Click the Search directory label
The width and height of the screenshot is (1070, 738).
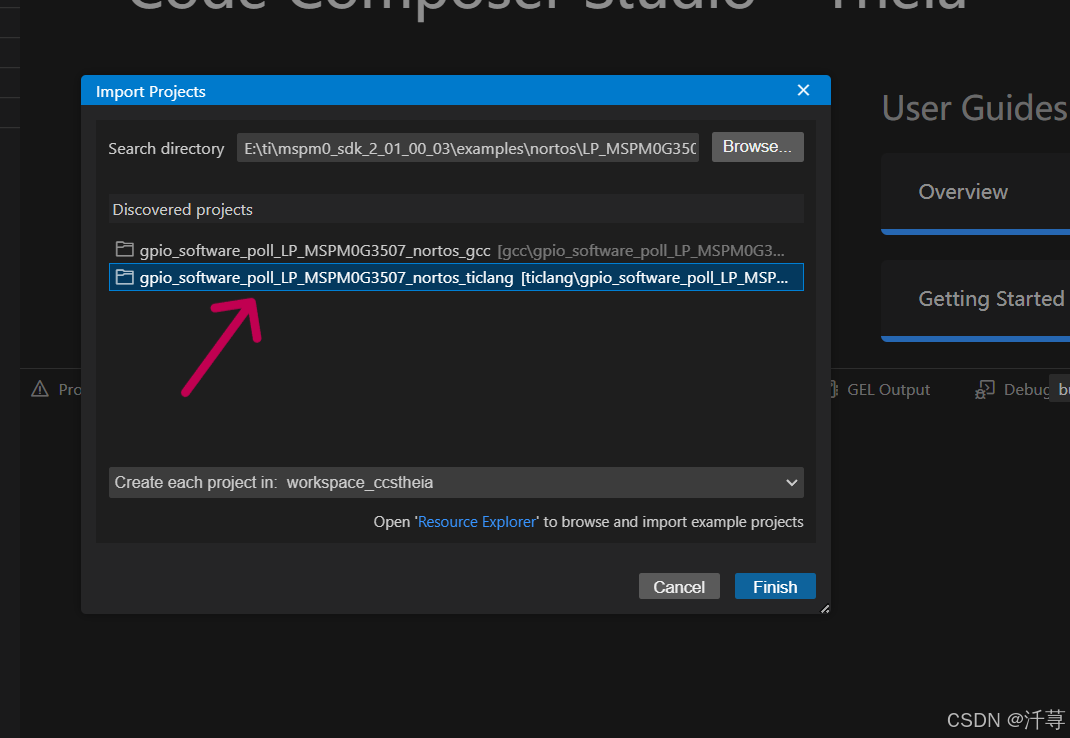[x=166, y=148]
